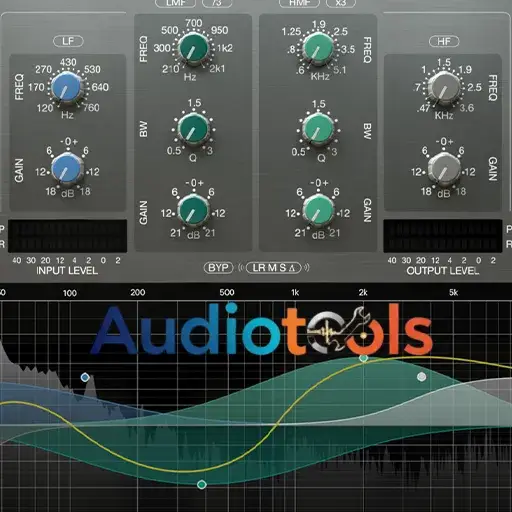
Task: Enable the x3 frequency multiplier button
Action: click(341, 3)
